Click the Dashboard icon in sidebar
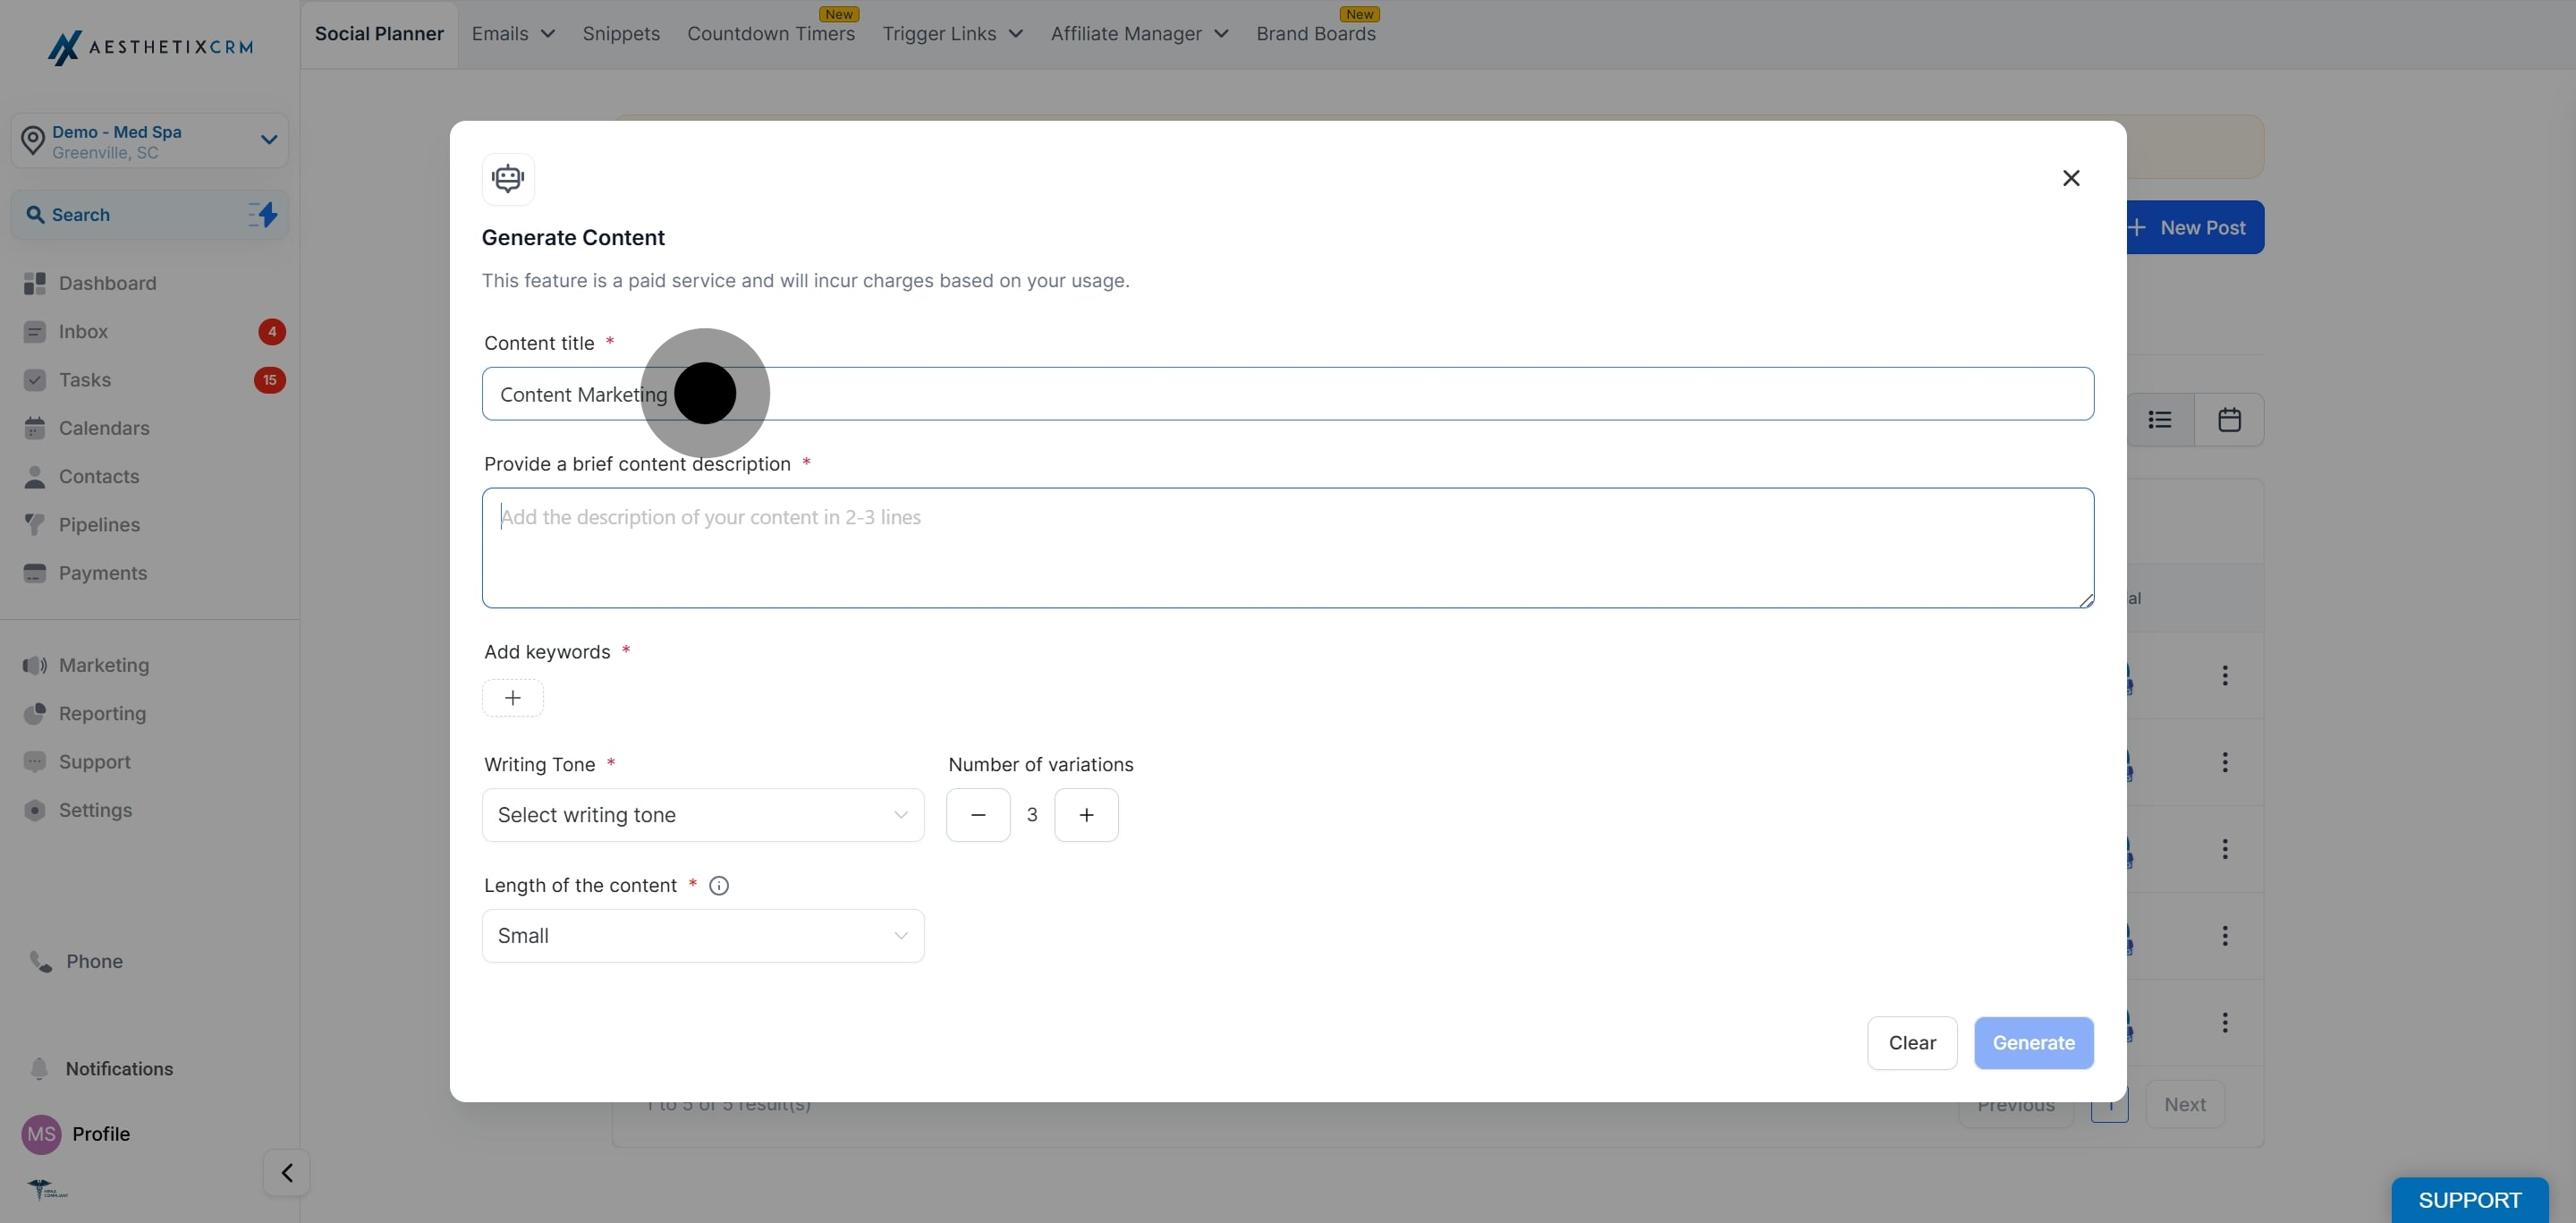2576x1223 pixels. point(35,283)
